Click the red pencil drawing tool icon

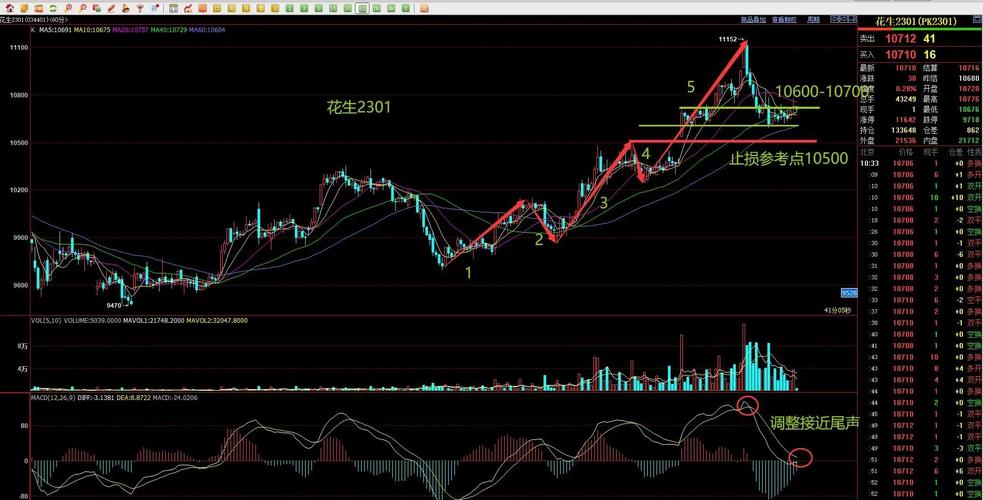(111, 8)
